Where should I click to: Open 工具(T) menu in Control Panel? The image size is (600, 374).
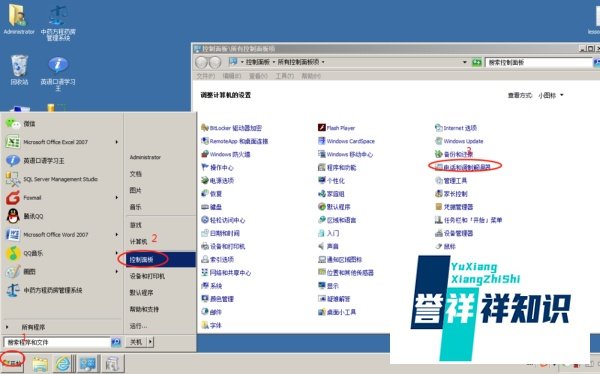click(284, 76)
